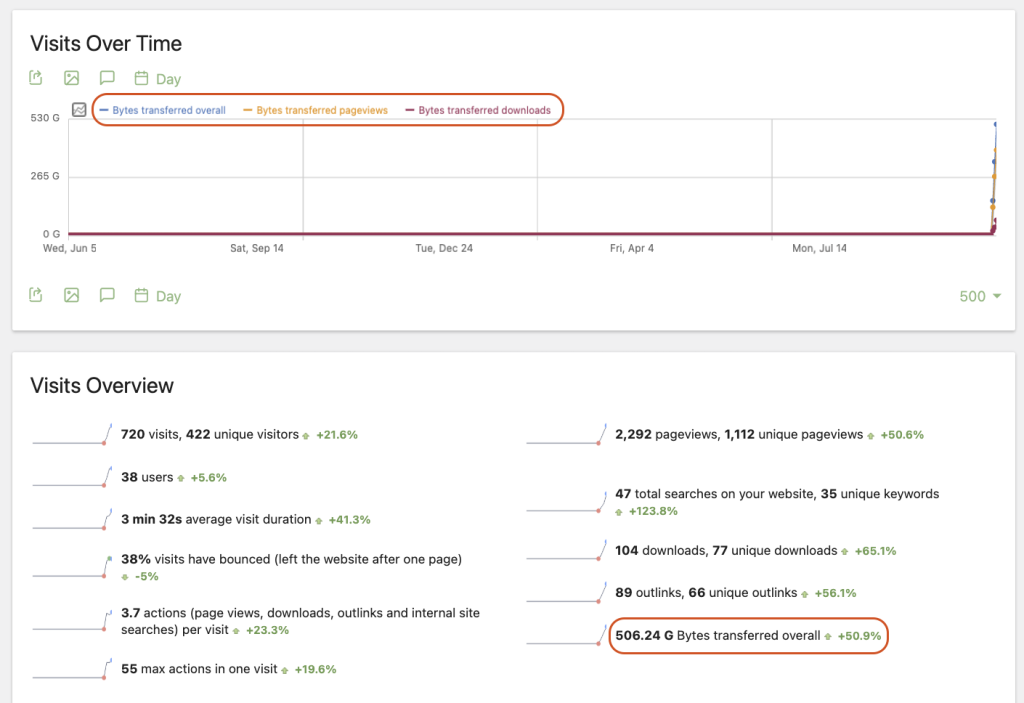Open annotations icon below the graph
Screen dimensions: 1024x703
(x=107, y=295)
